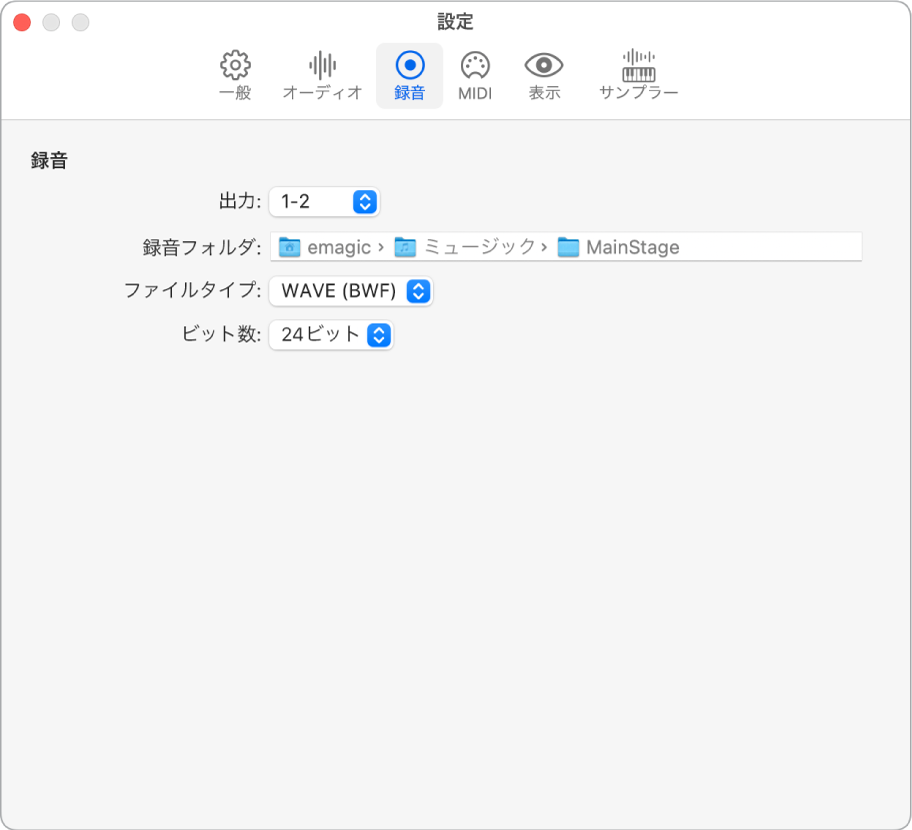Click the emagic folder icon in the path

287,247
